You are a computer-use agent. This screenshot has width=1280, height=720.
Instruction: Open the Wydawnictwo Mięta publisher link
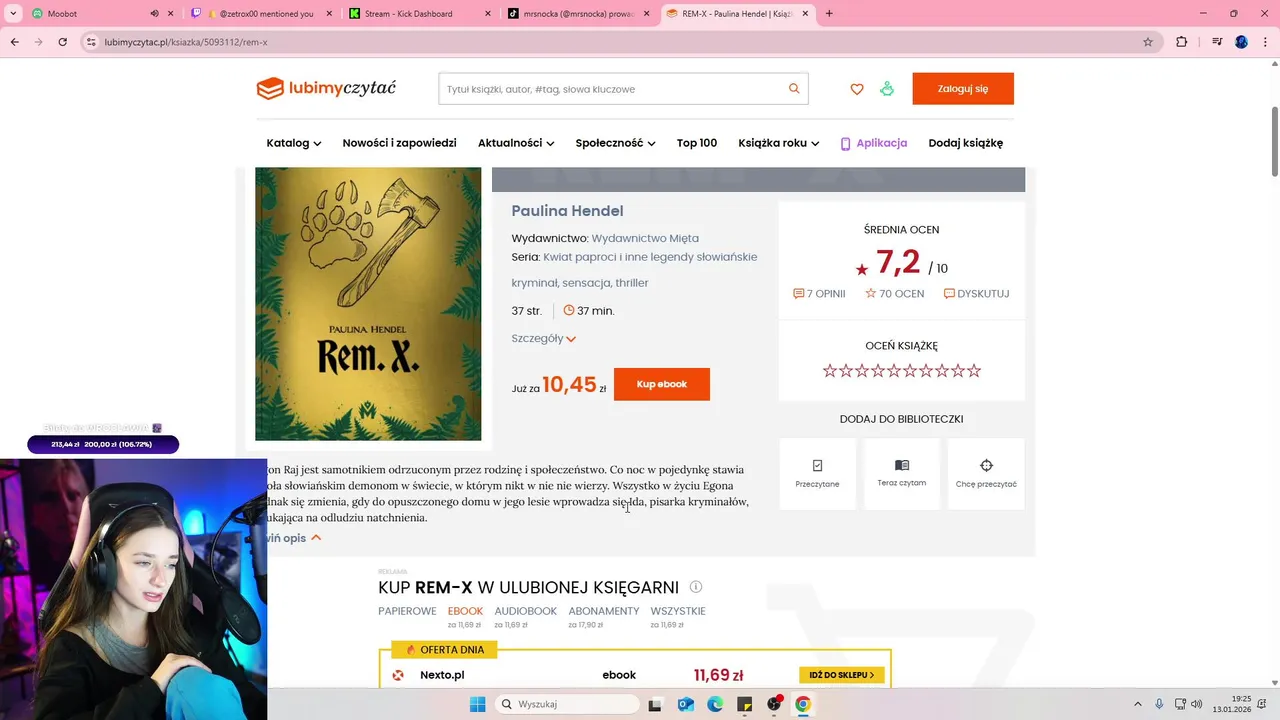(x=645, y=238)
